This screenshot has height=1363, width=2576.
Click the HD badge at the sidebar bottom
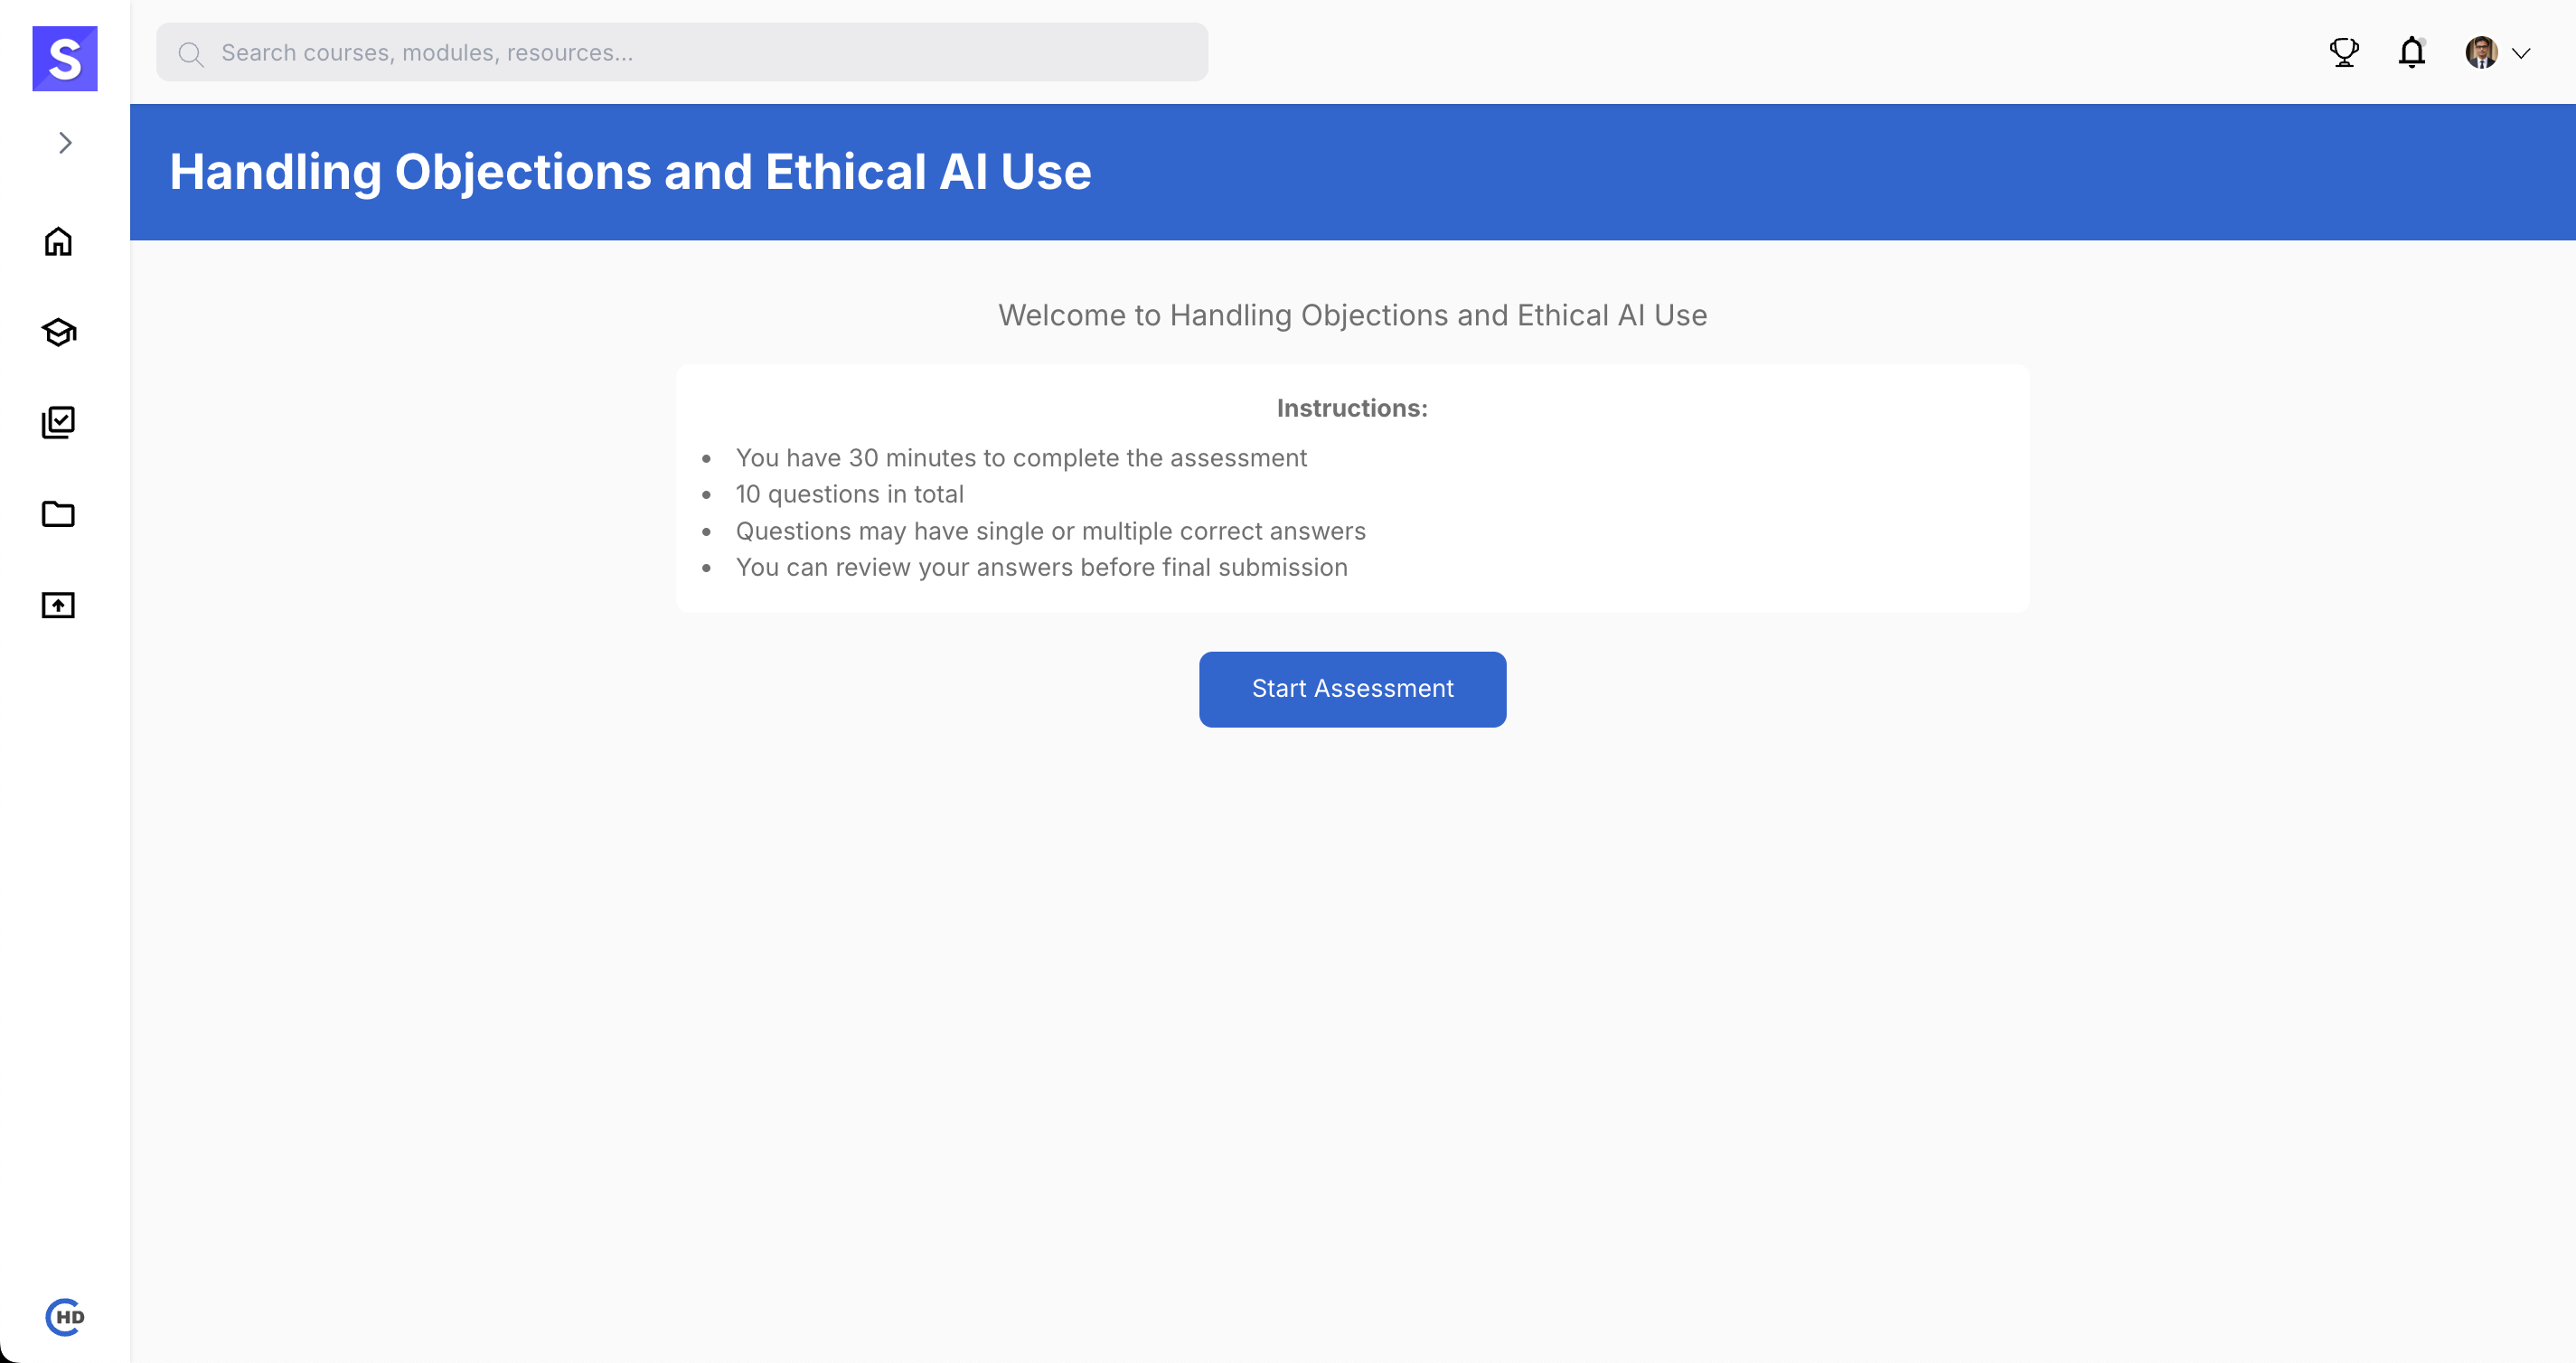click(x=65, y=1317)
